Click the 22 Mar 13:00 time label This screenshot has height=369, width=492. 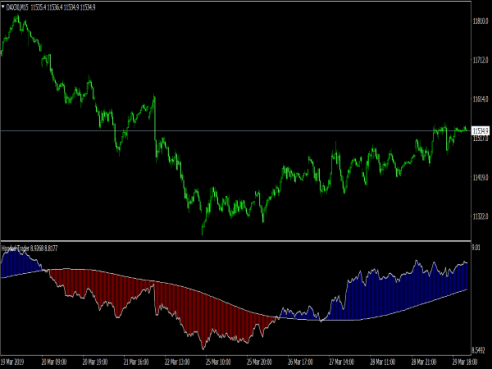coord(177,362)
